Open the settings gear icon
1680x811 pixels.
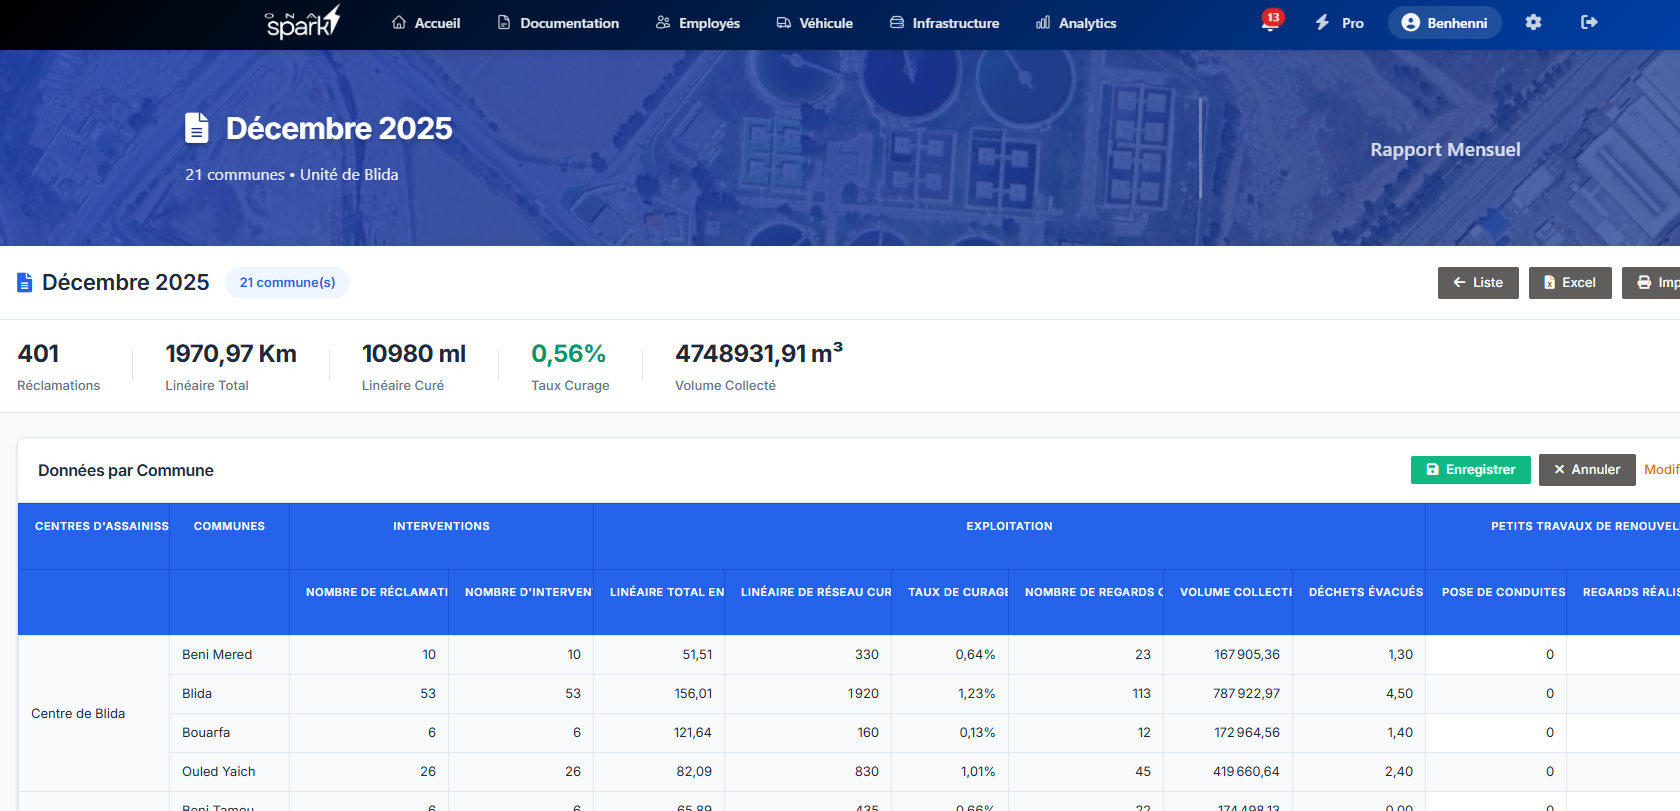[1533, 22]
